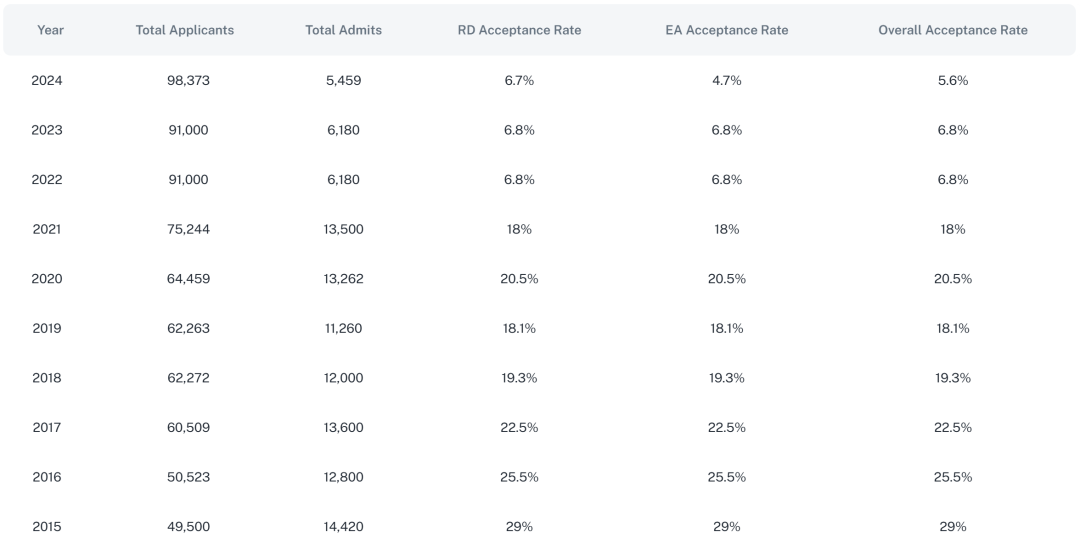Click the 5,459 admits cell
The image size is (1080, 549).
343,80
